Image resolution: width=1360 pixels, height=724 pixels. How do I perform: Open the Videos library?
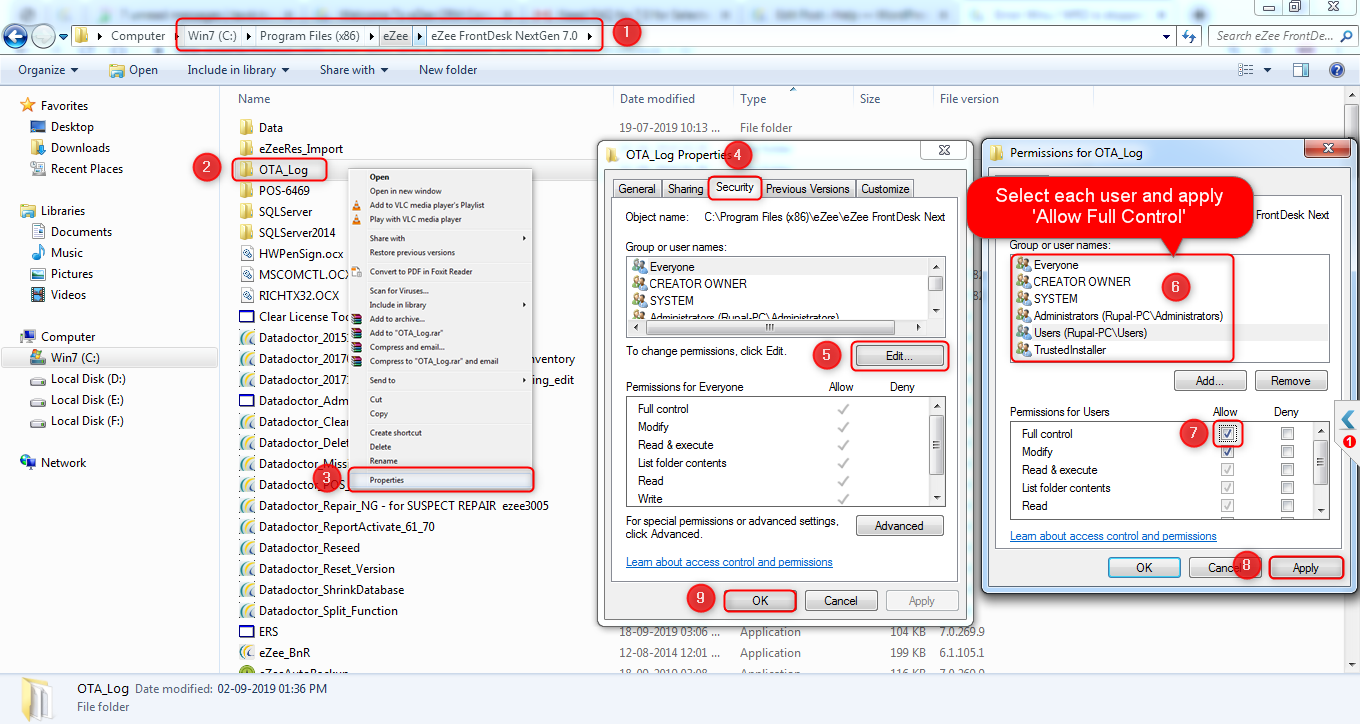click(69, 295)
